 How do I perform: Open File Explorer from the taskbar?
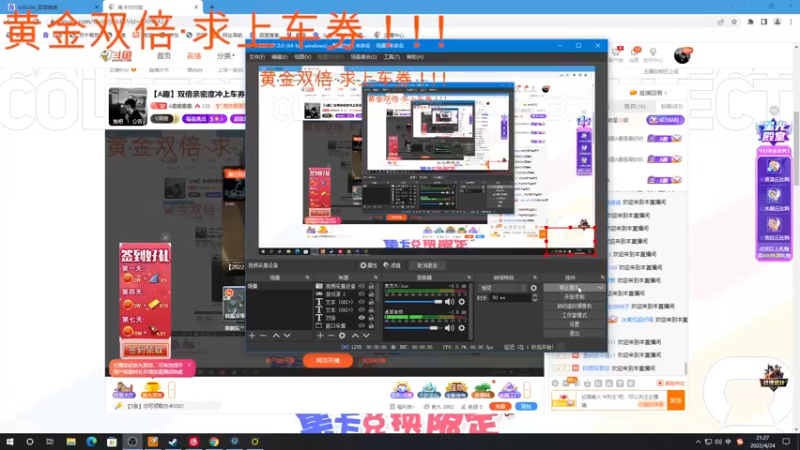tap(71, 442)
